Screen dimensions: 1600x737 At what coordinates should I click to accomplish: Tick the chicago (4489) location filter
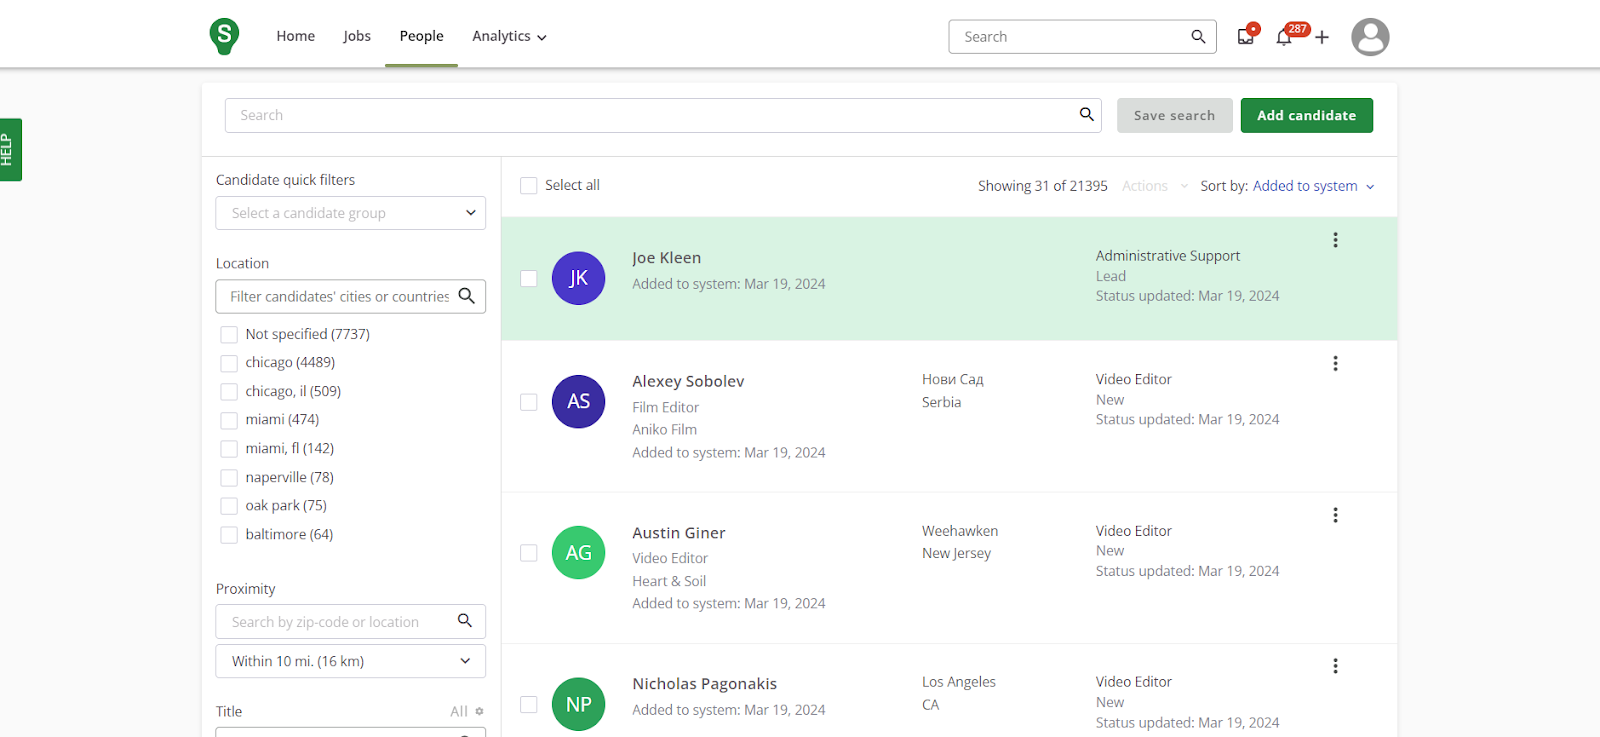[x=229, y=363]
